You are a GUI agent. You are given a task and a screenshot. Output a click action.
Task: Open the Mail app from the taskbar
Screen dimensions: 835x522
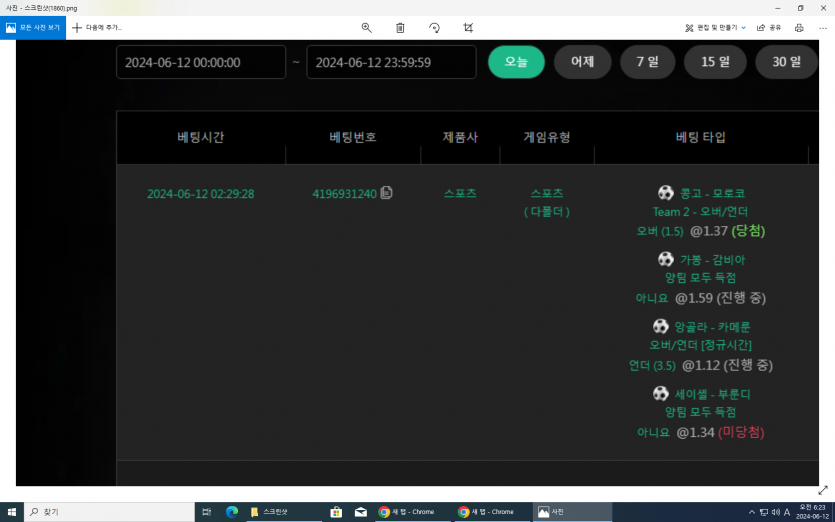[361, 512]
